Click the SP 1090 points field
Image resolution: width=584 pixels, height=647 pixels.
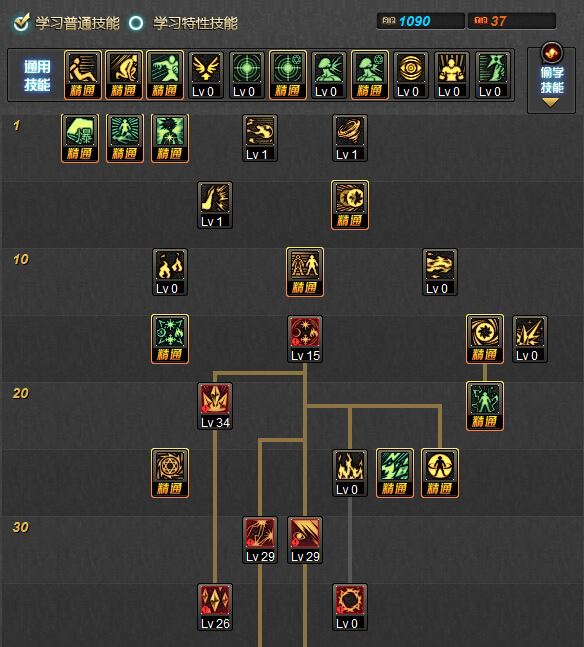point(421,21)
